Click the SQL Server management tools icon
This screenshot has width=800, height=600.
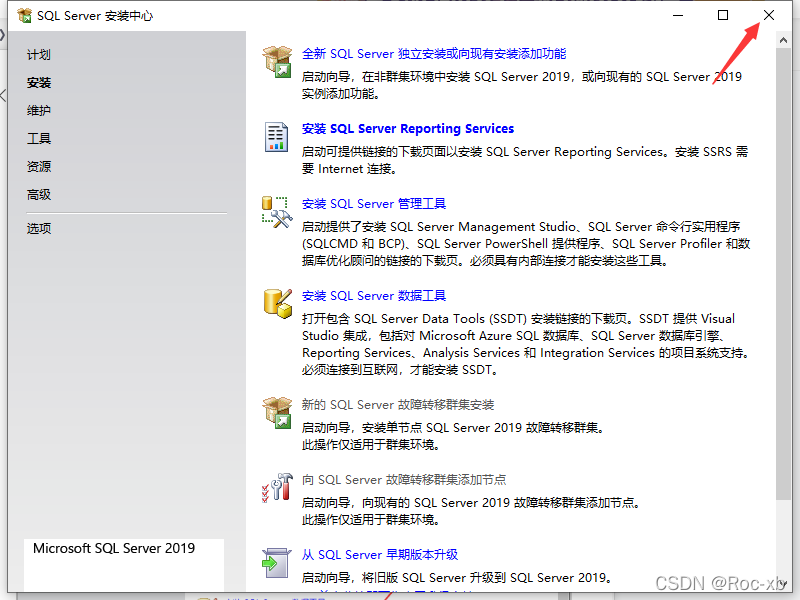pyautogui.click(x=276, y=212)
